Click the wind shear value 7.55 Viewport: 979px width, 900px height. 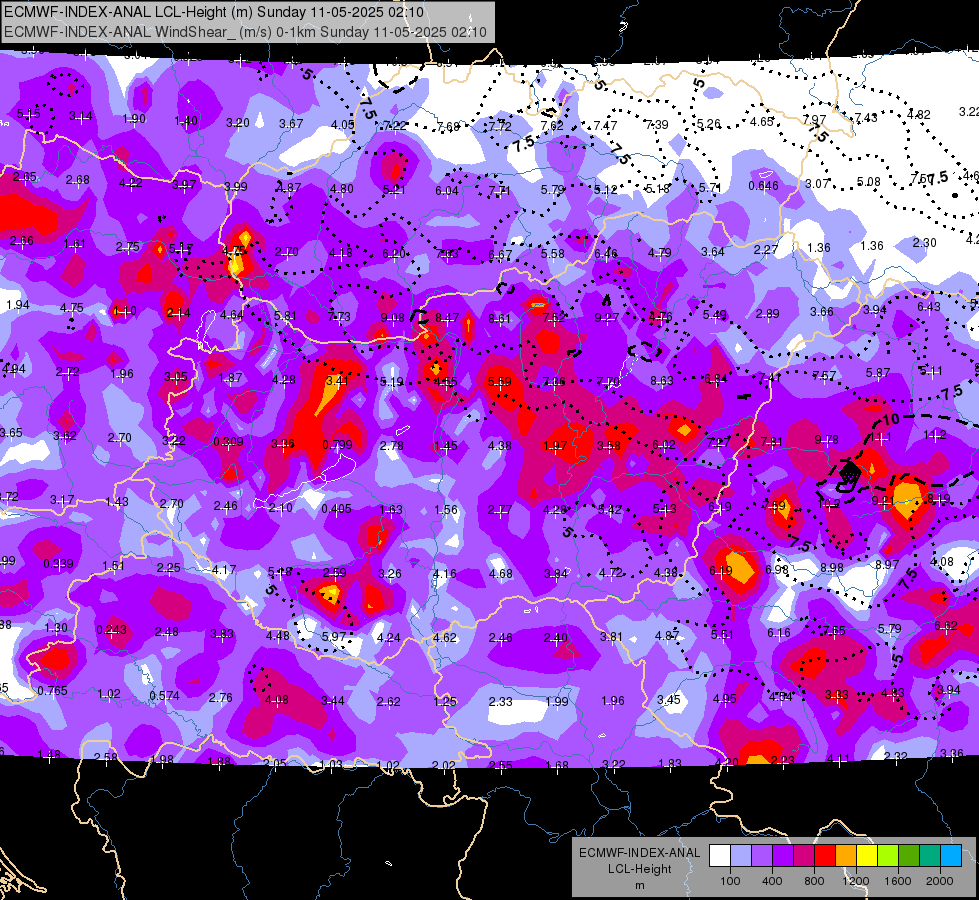[834, 630]
